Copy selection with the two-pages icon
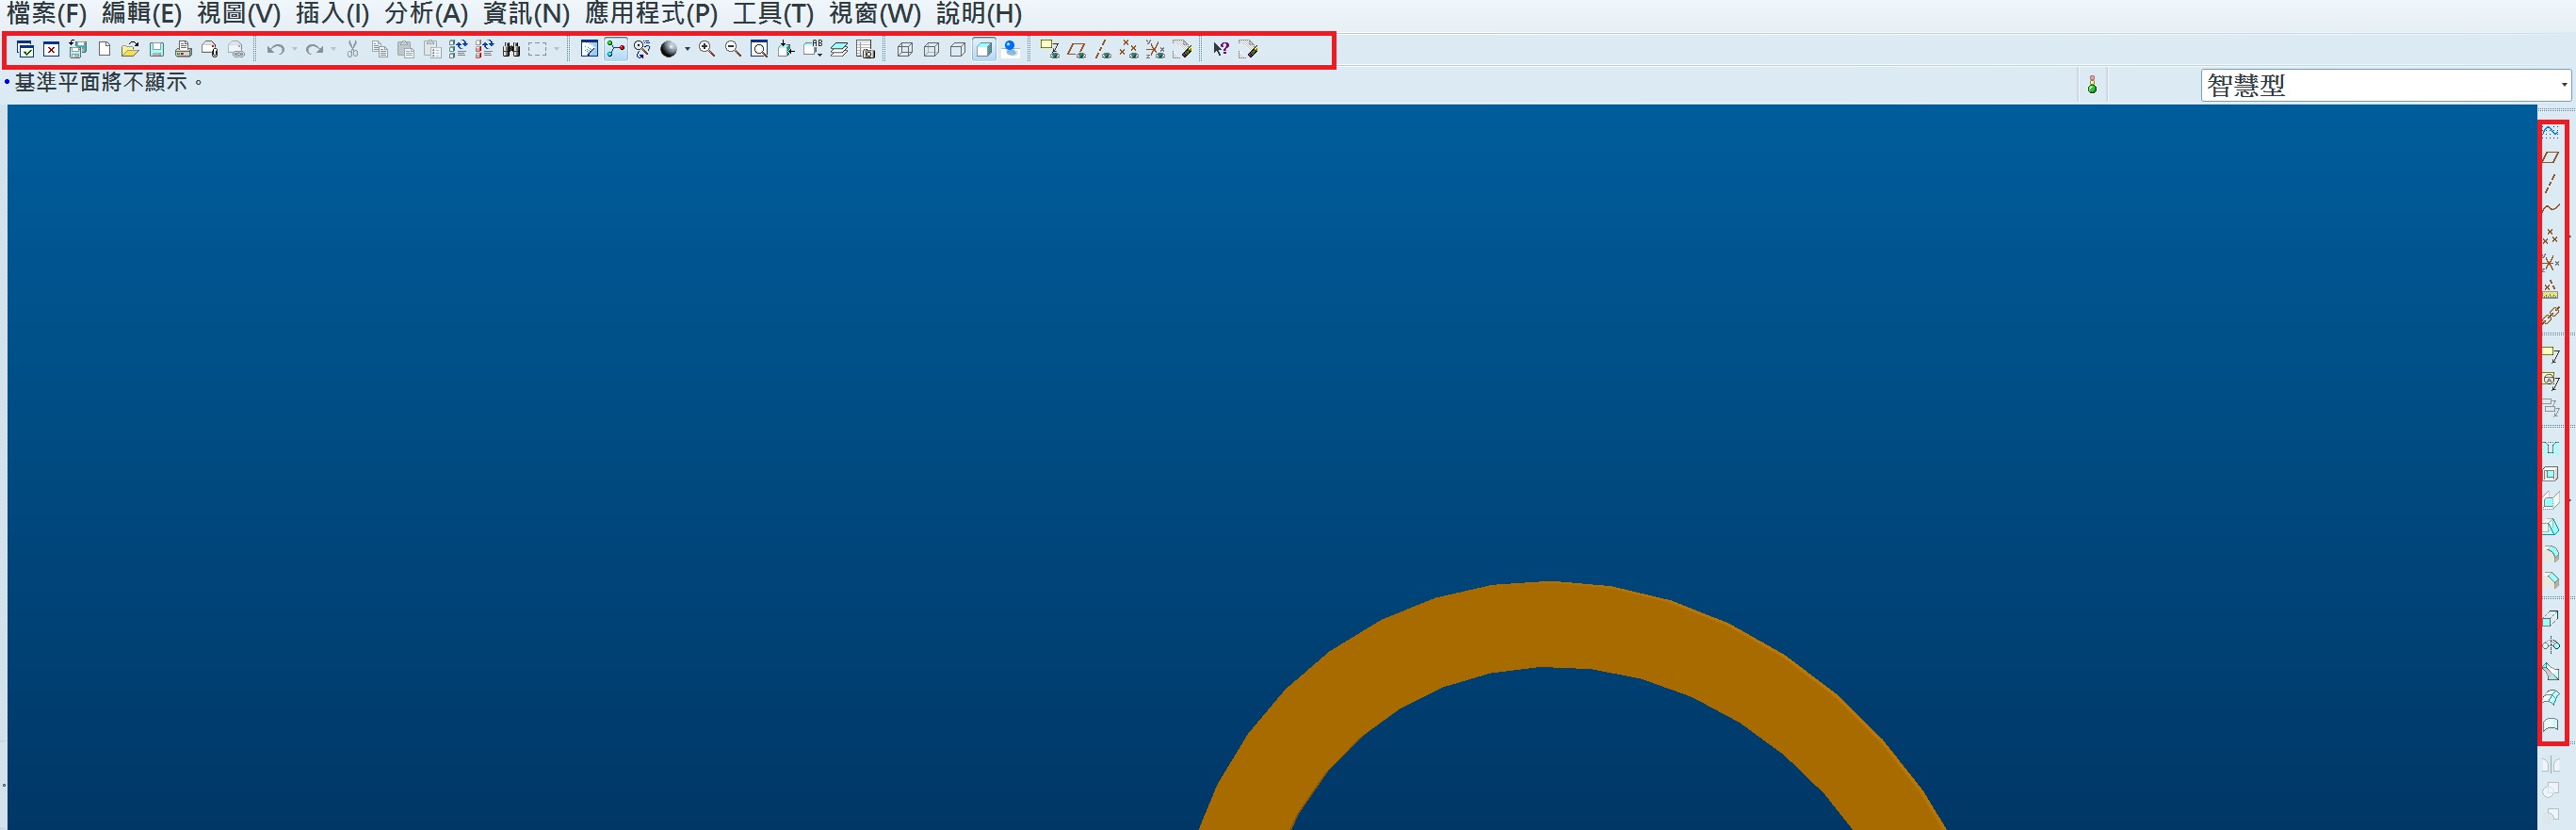The width and height of the screenshot is (2576, 830). (379, 49)
